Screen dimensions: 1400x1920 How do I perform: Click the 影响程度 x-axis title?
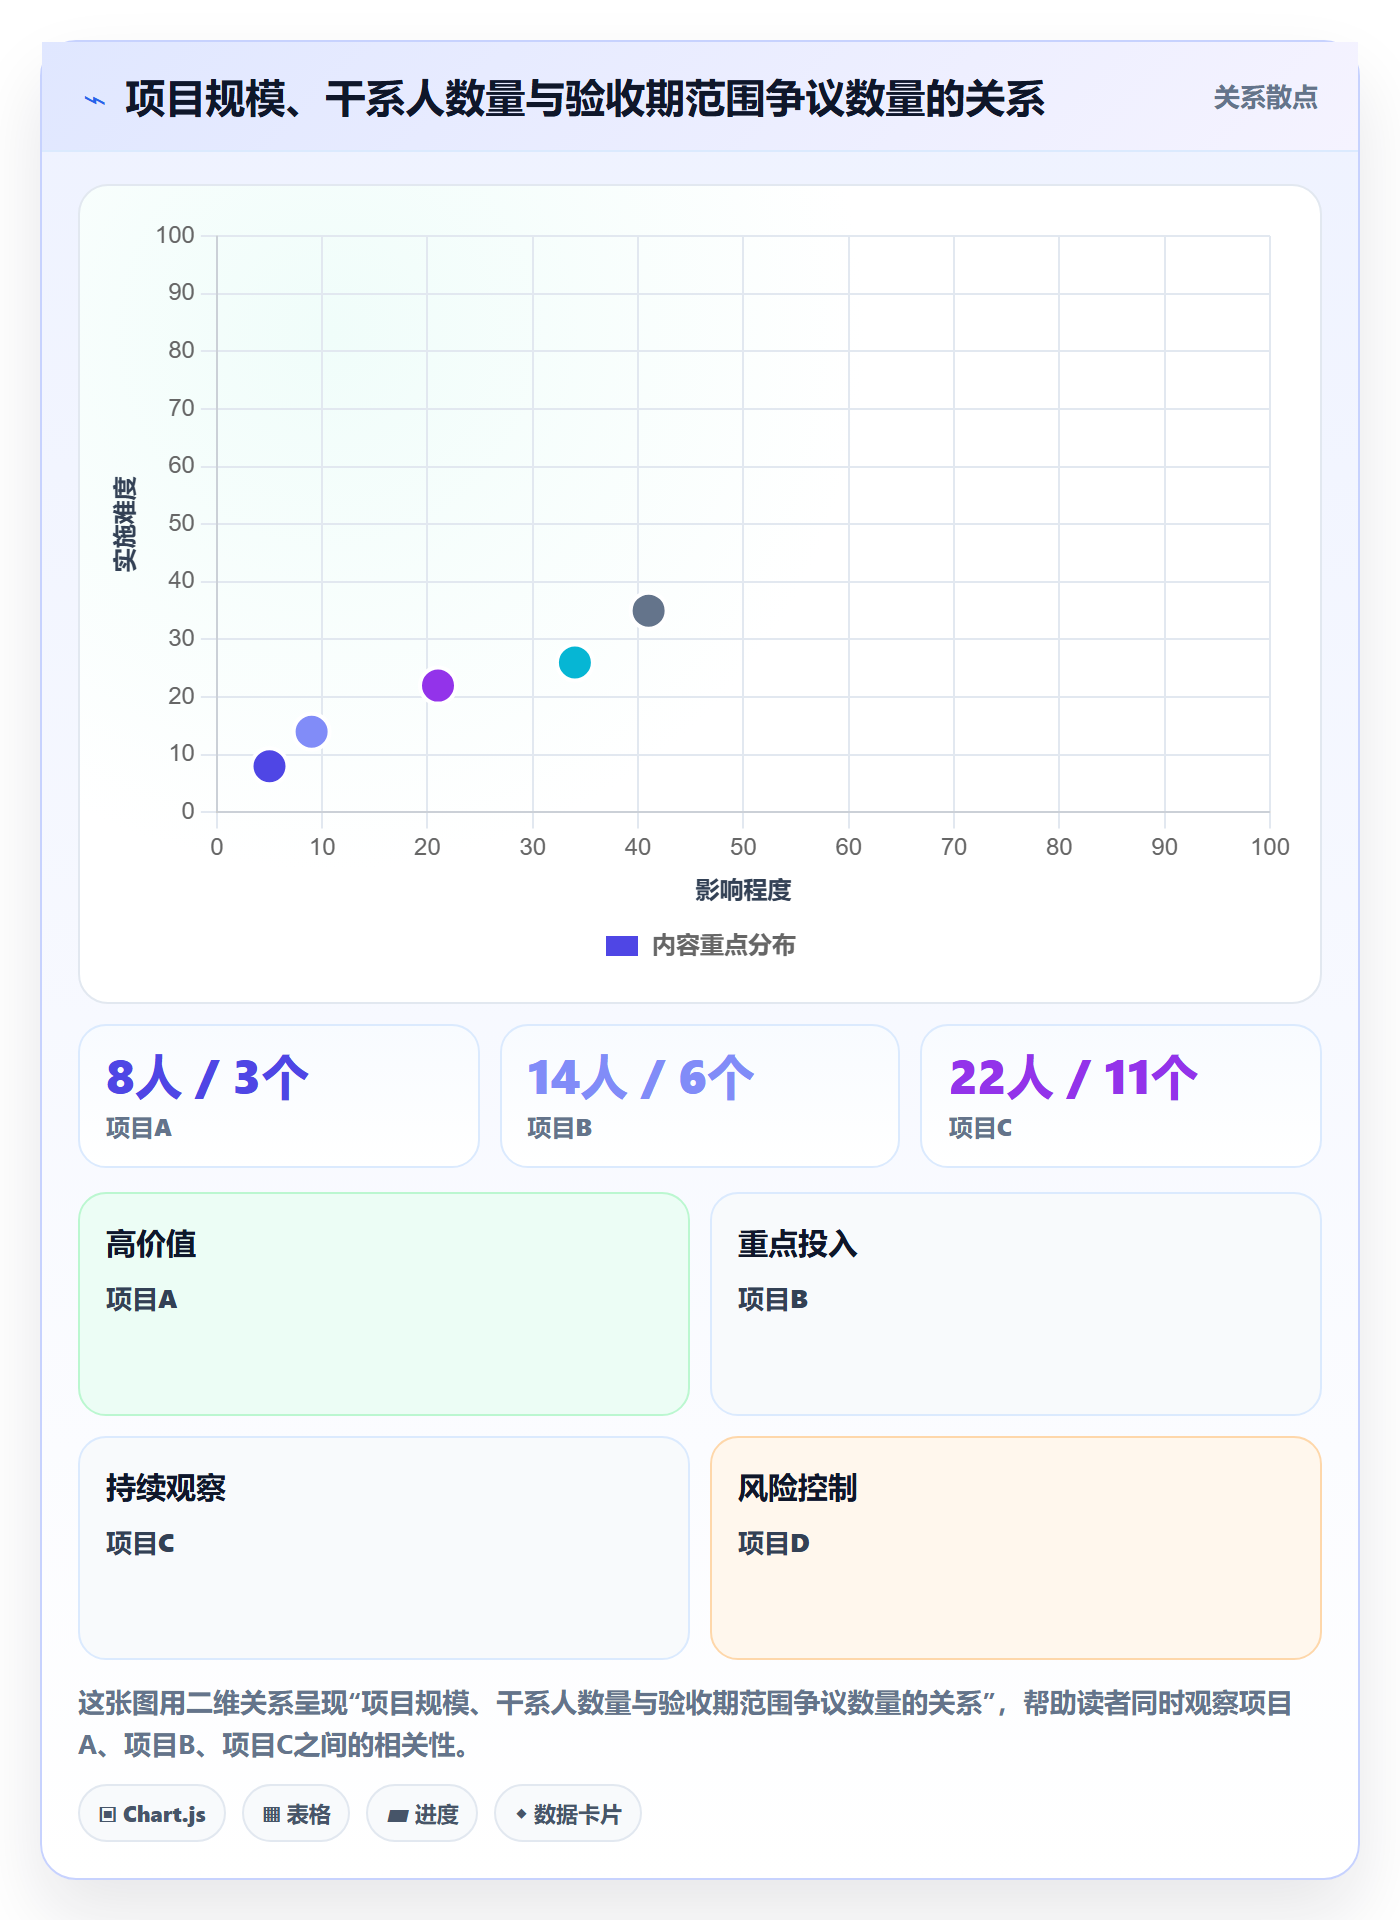pos(743,890)
